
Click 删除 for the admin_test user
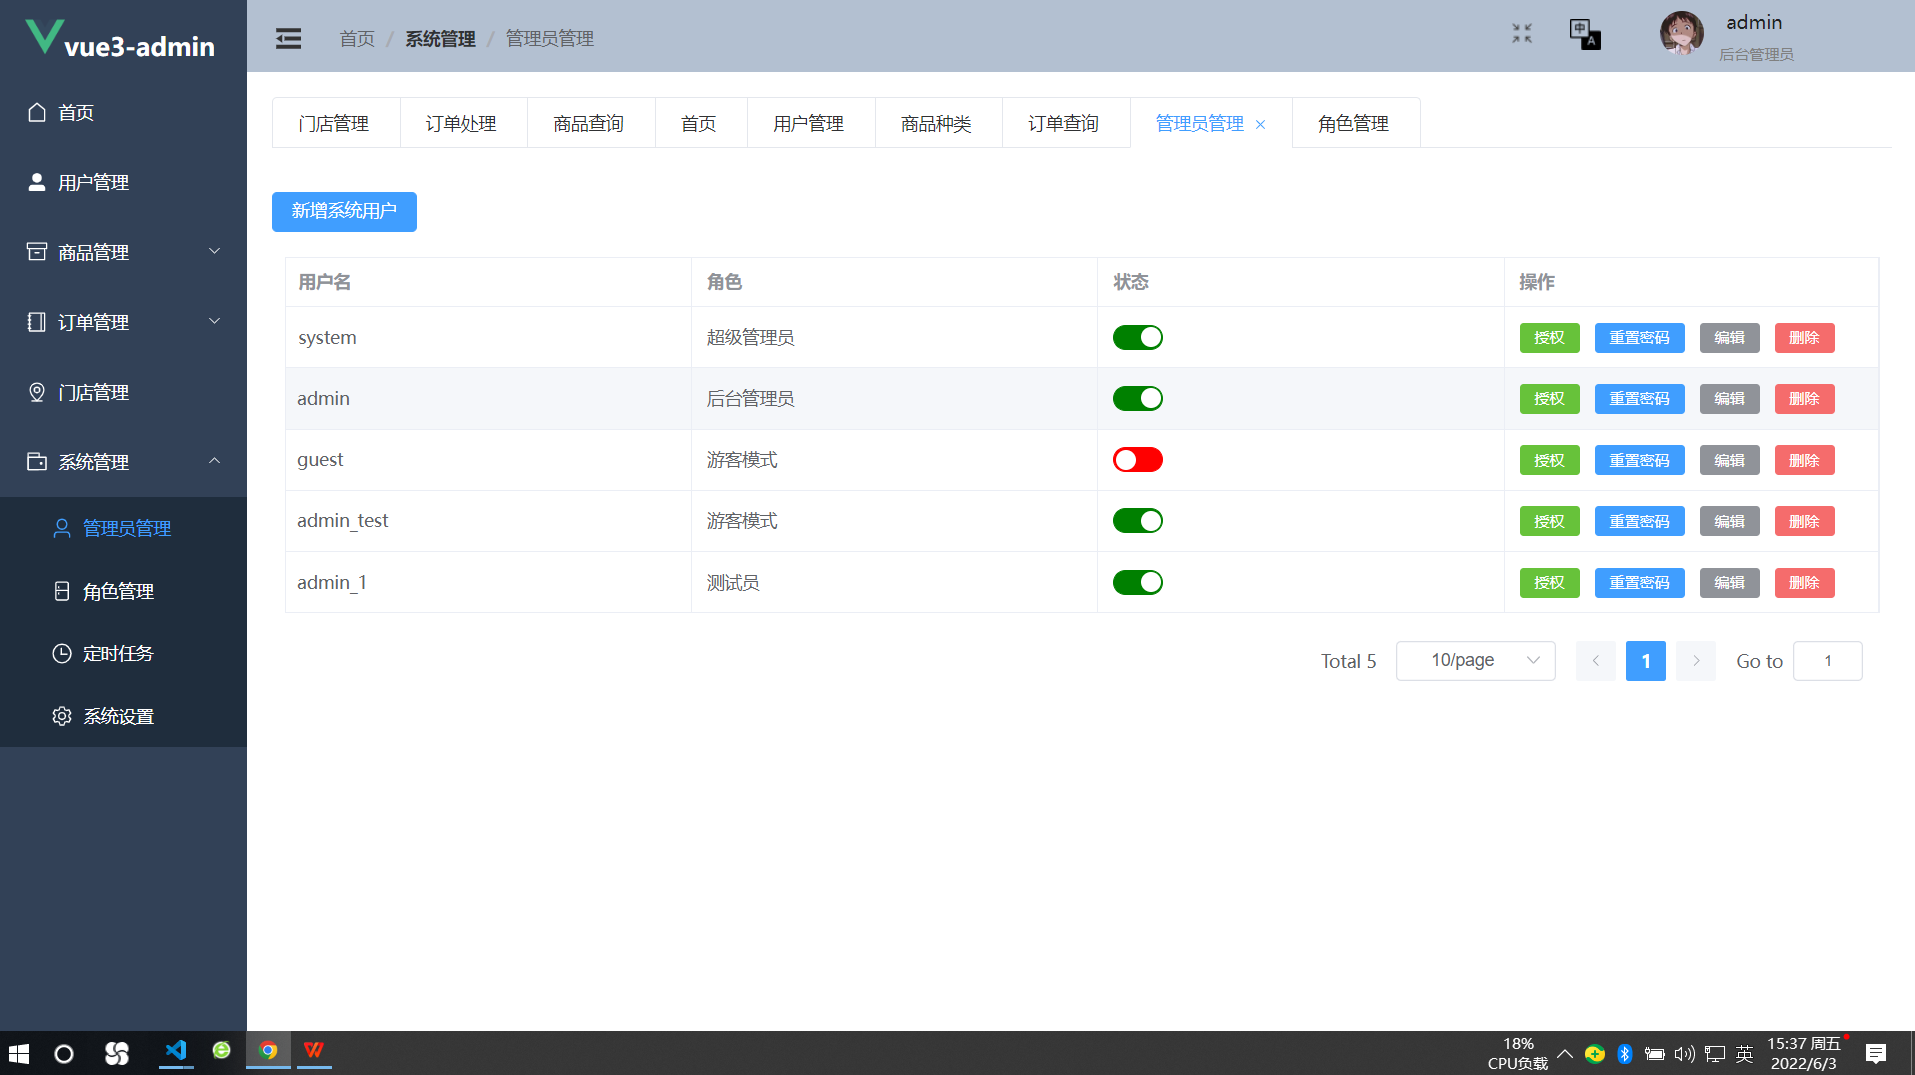pos(1804,521)
